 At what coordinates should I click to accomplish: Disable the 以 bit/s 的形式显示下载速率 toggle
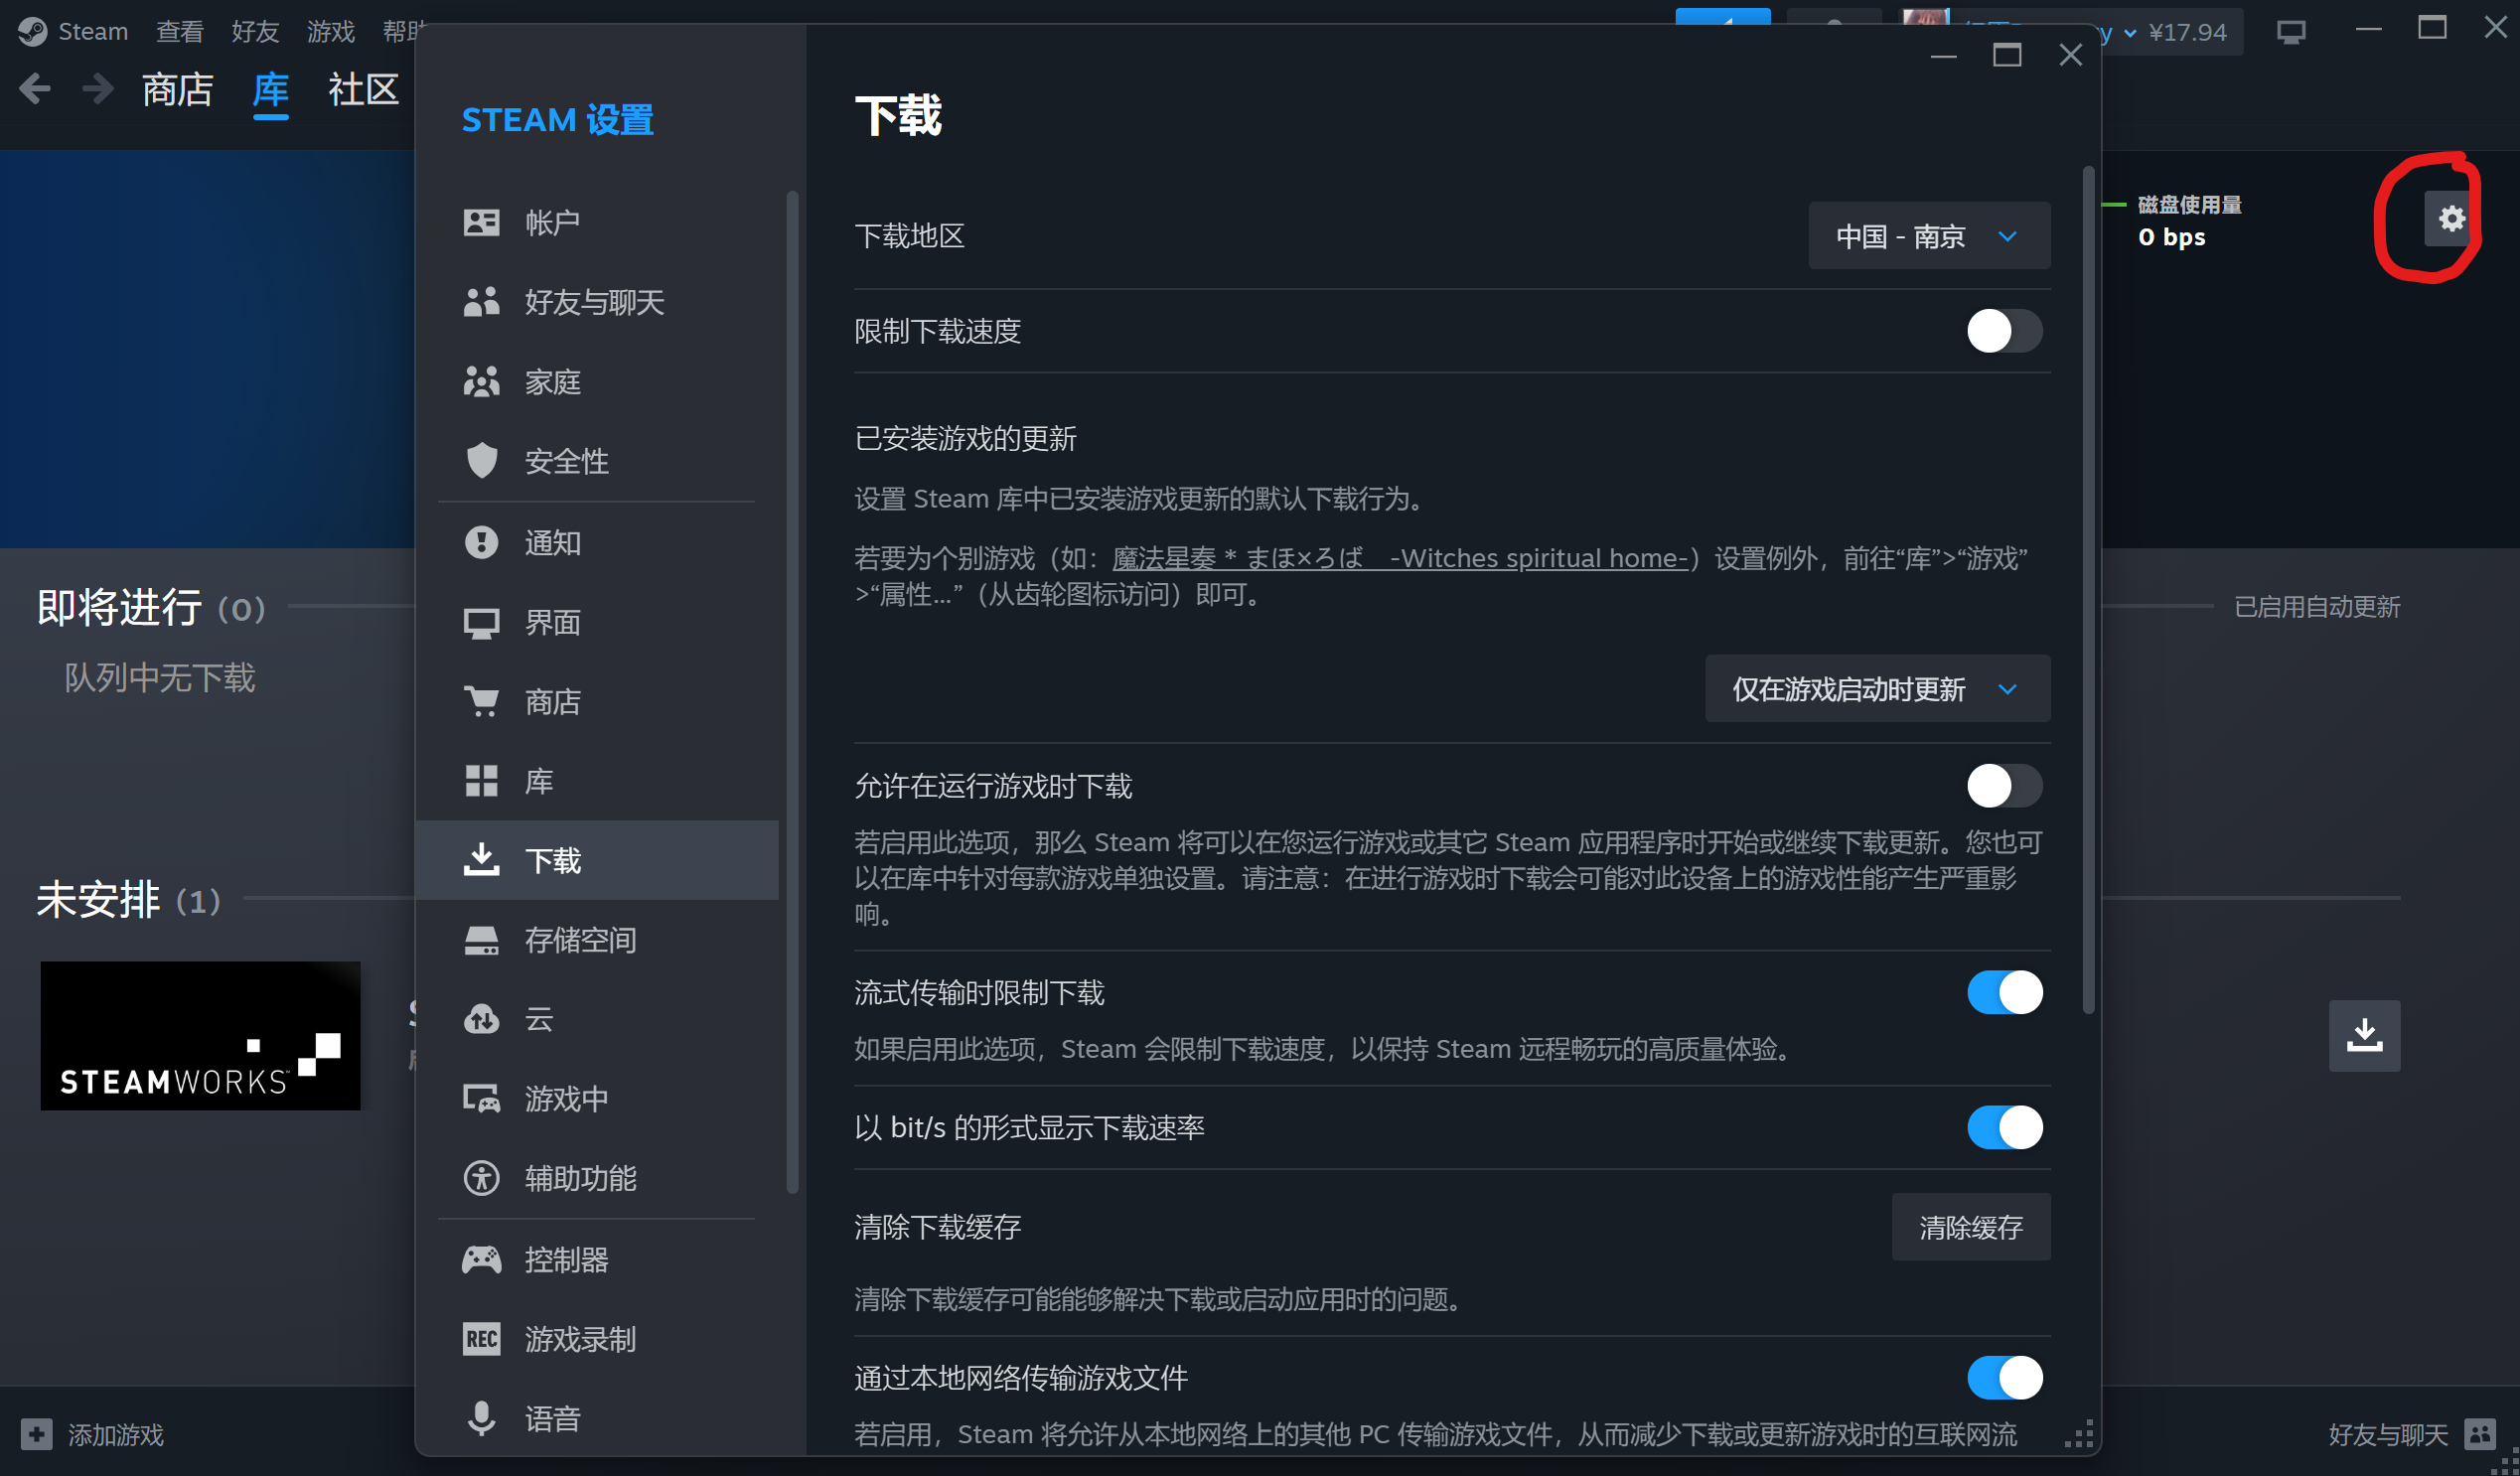point(2003,1127)
